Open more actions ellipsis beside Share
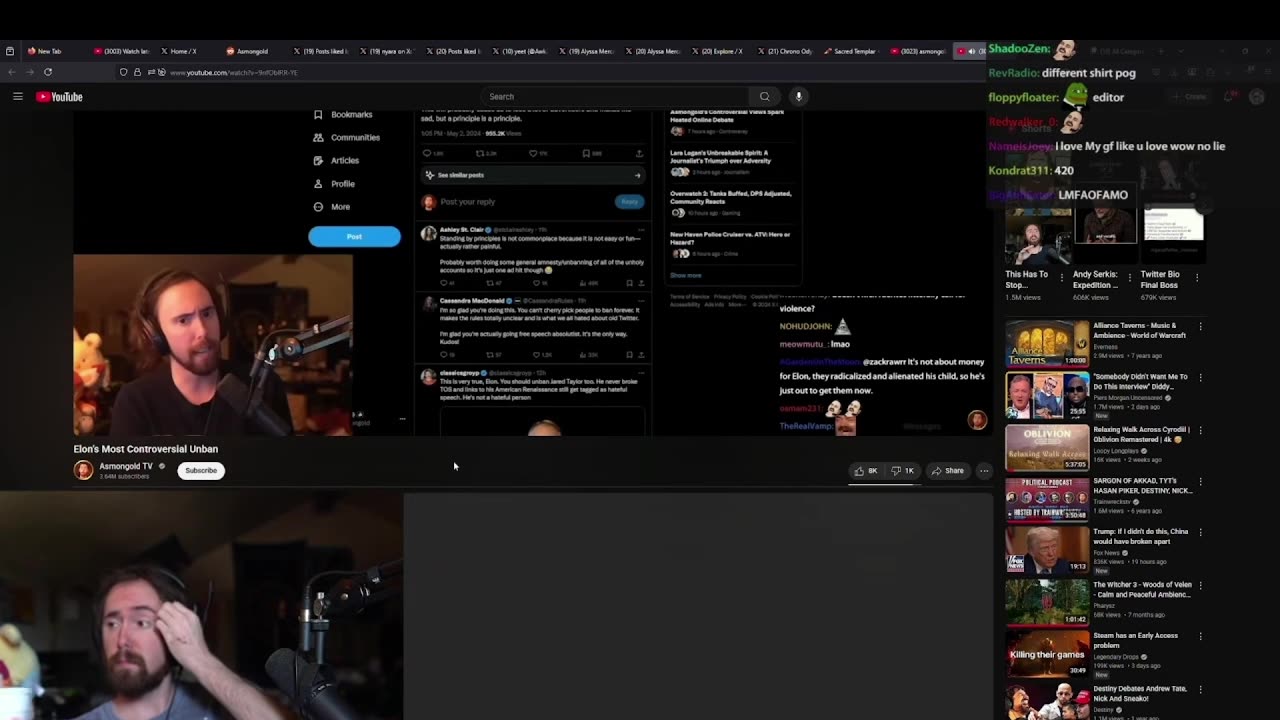Screen dimensions: 1280x720 (984, 471)
